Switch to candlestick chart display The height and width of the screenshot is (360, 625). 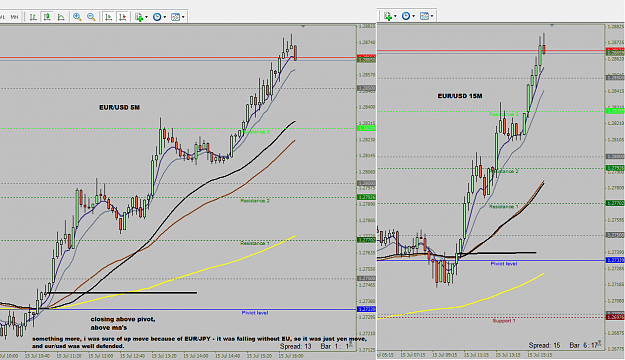[47, 17]
